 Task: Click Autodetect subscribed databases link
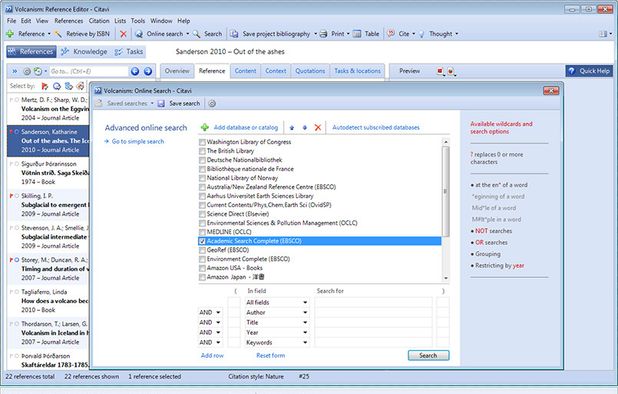click(376, 128)
